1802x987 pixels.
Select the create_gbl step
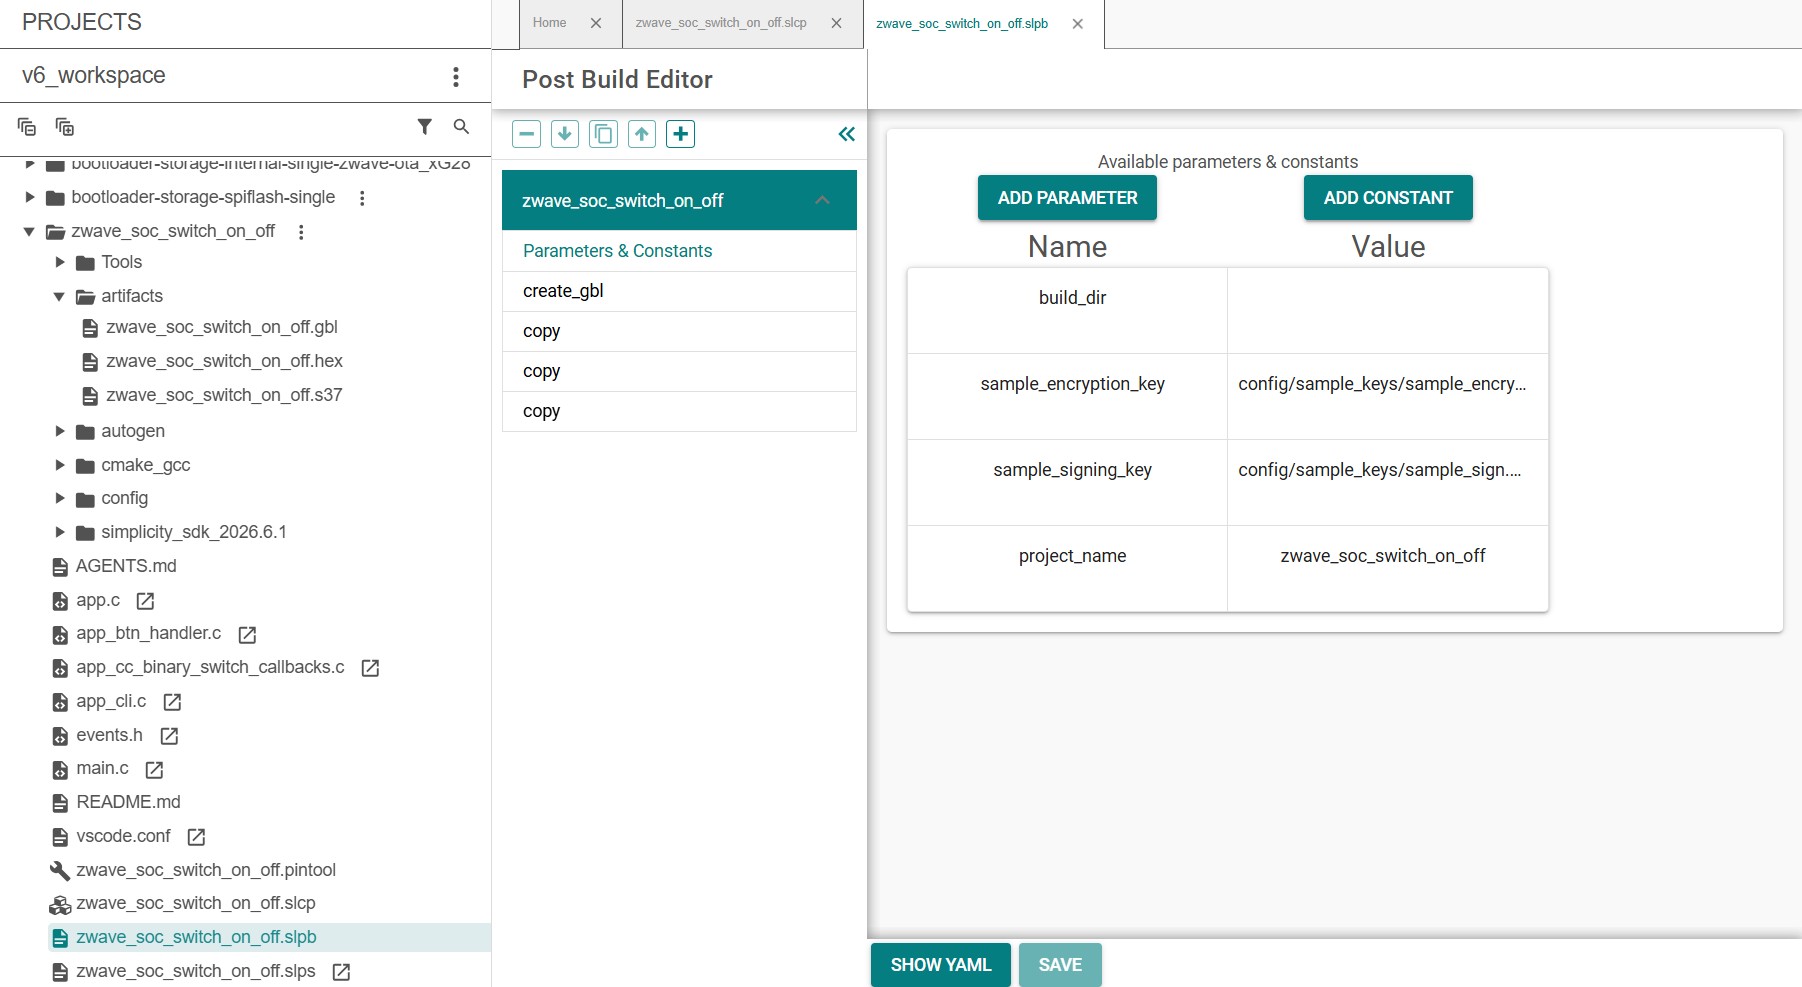679,291
